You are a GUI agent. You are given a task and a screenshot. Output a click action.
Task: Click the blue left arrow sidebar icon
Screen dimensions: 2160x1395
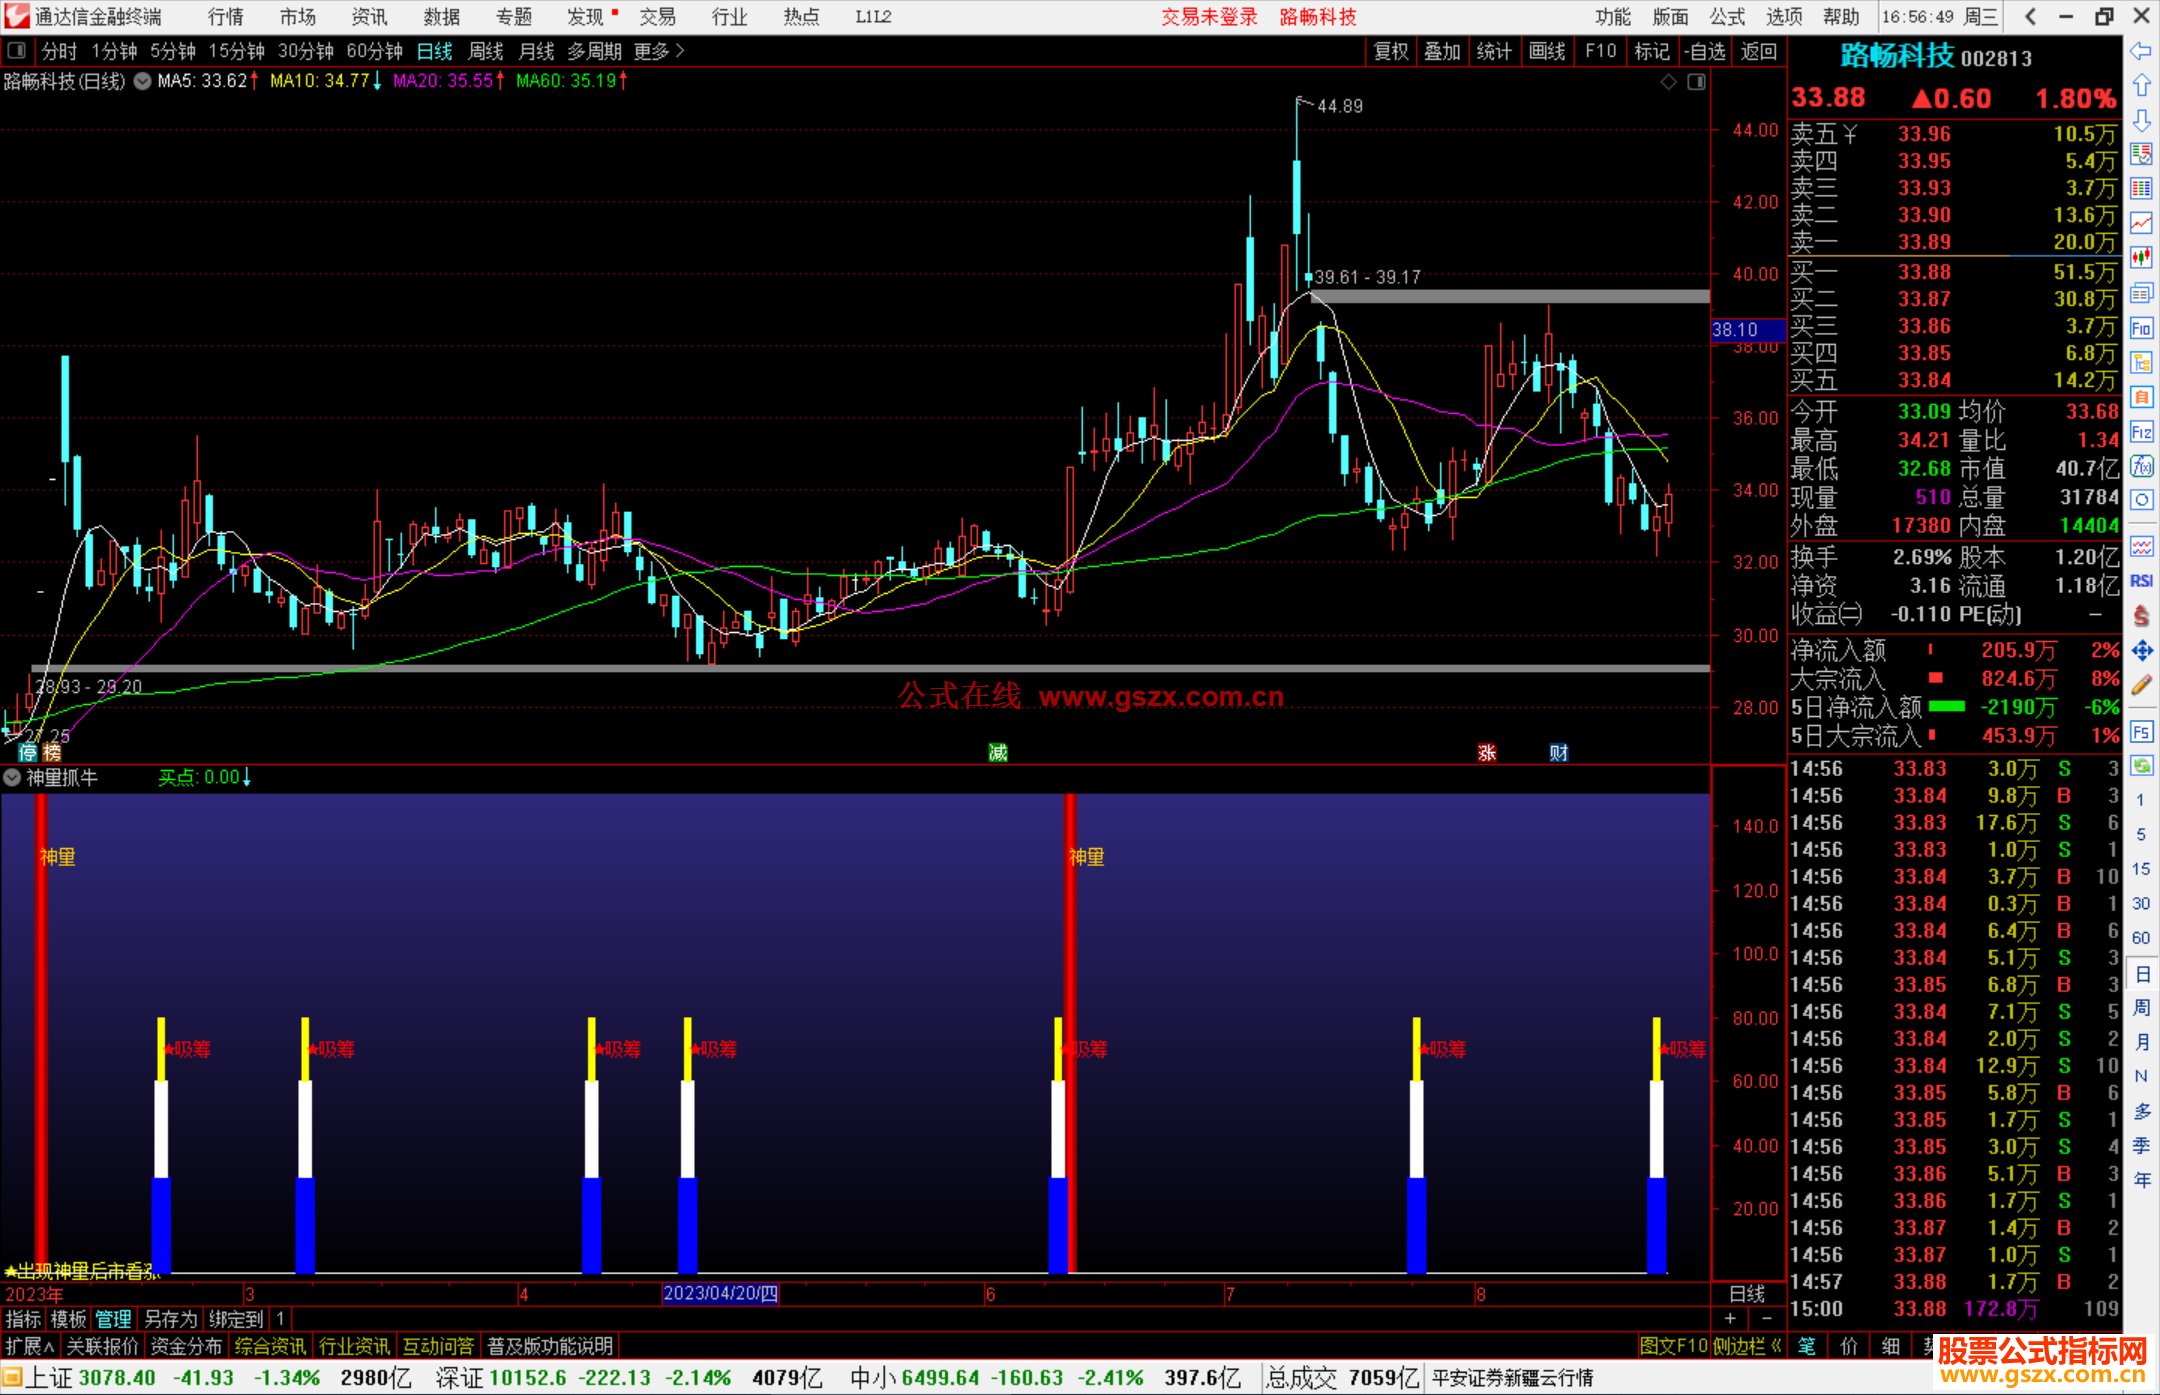(2141, 50)
